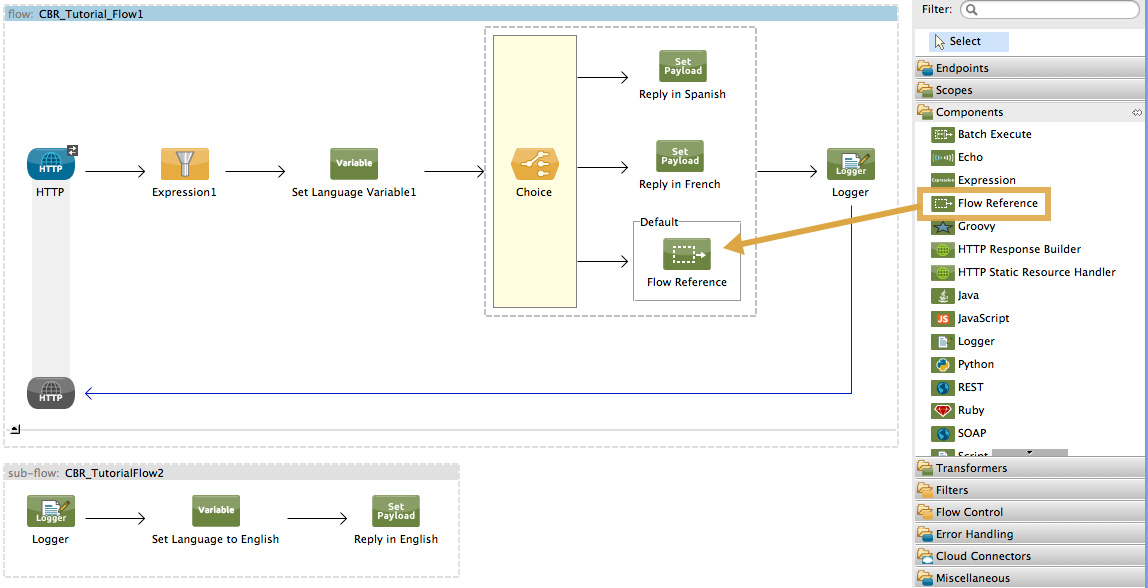Select the Set Language Variable1 node
Image resolution: width=1148 pixels, height=588 pixels.
point(354,164)
